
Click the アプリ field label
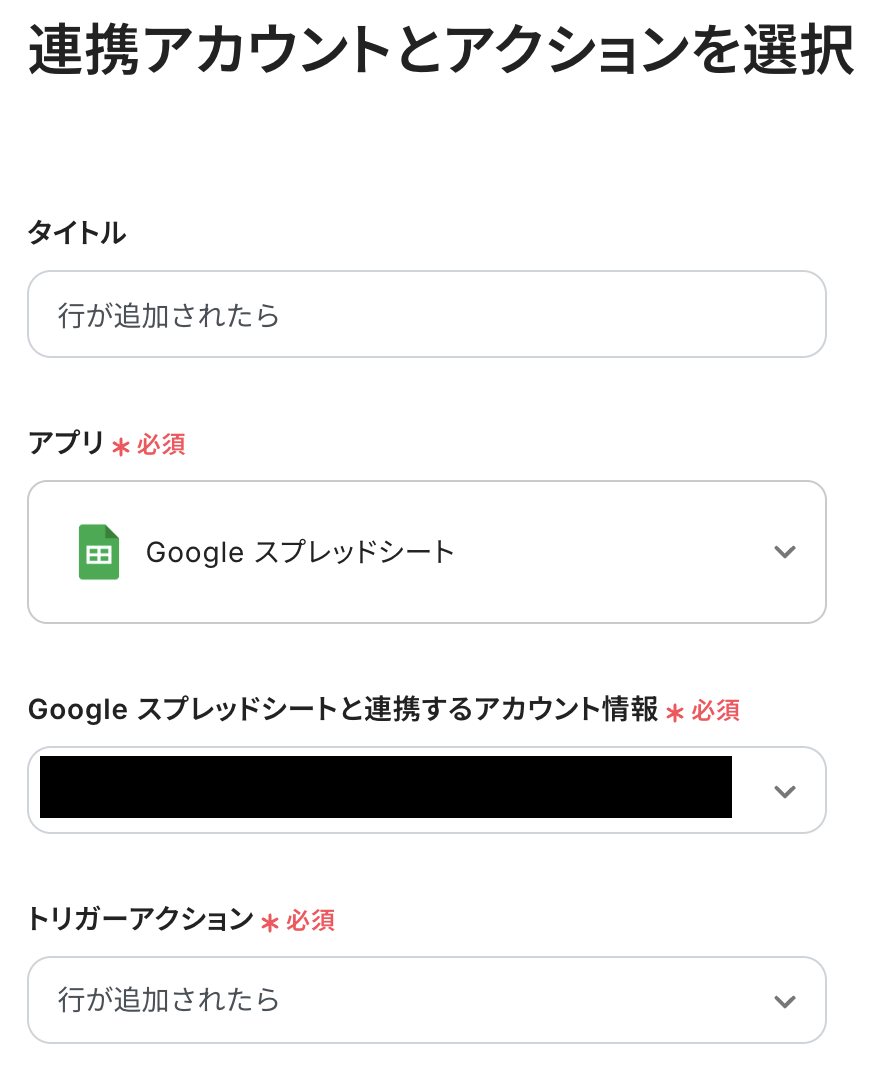[66, 443]
